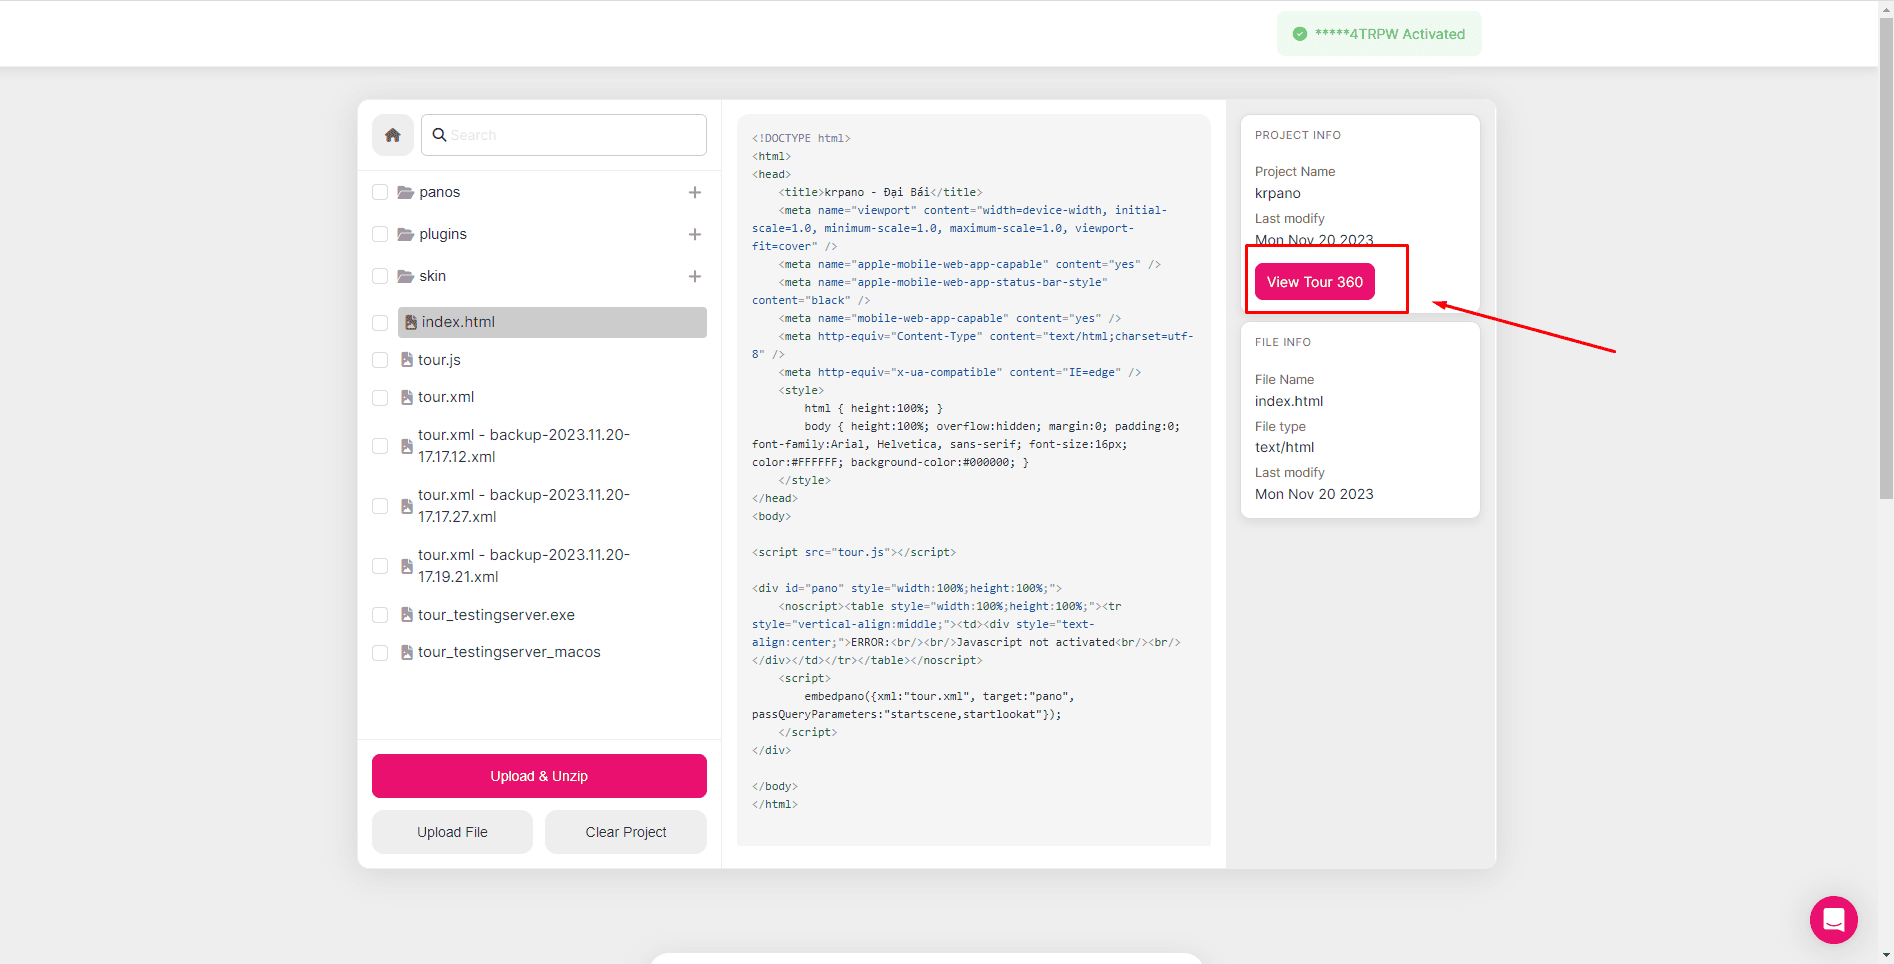Open the panos folder label
The height and width of the screenshot is (964, 1894).
440,192
